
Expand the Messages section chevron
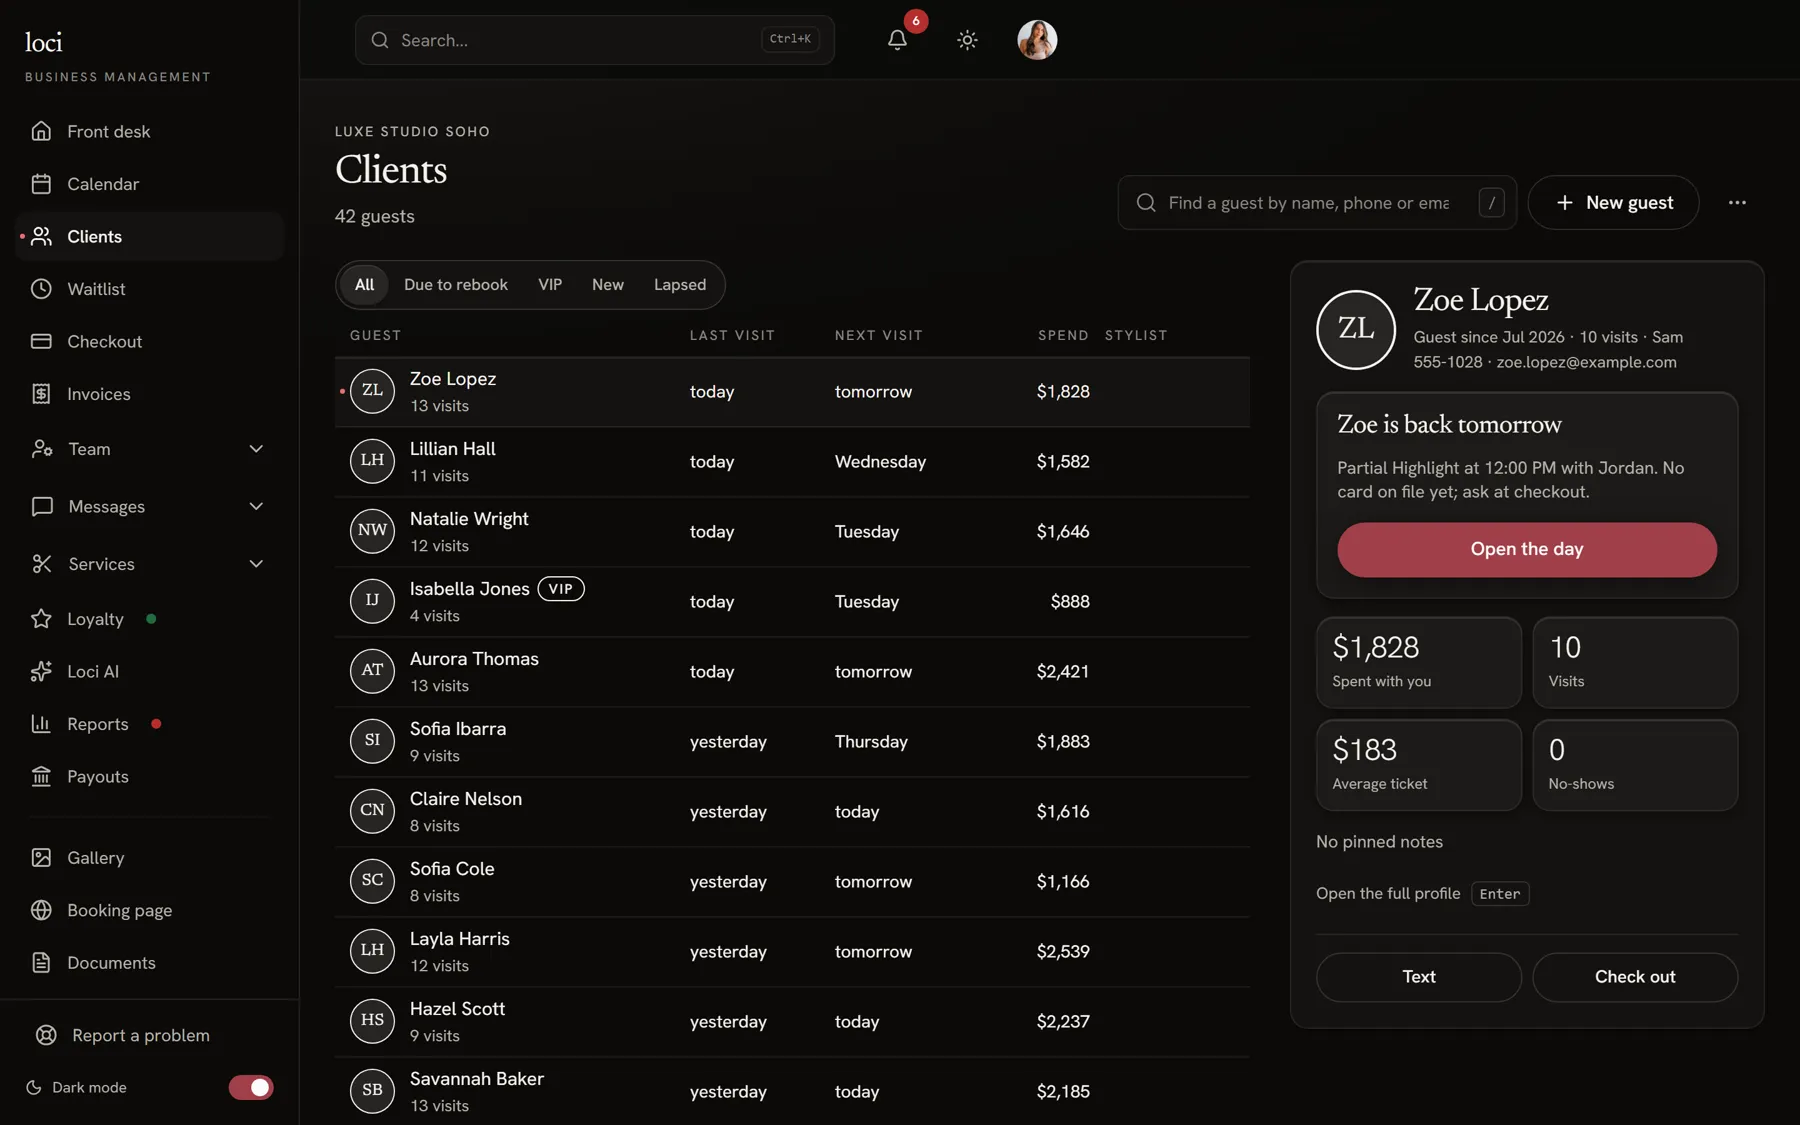point(256,506)
